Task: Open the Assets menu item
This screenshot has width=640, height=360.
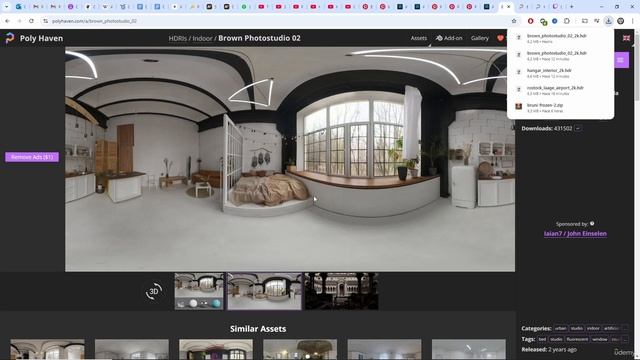Action: pos(418,38)
